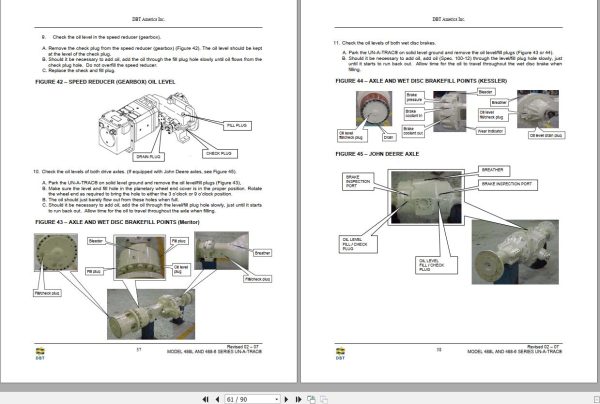Click the BREATHER label in Figure 45
The image size is (600, 404).
point(493,170)
